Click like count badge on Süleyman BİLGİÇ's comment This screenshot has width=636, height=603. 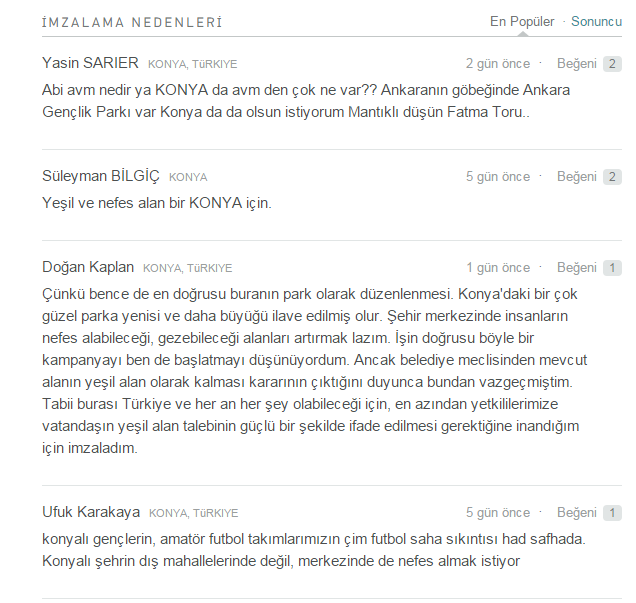[x=612, y=177]
